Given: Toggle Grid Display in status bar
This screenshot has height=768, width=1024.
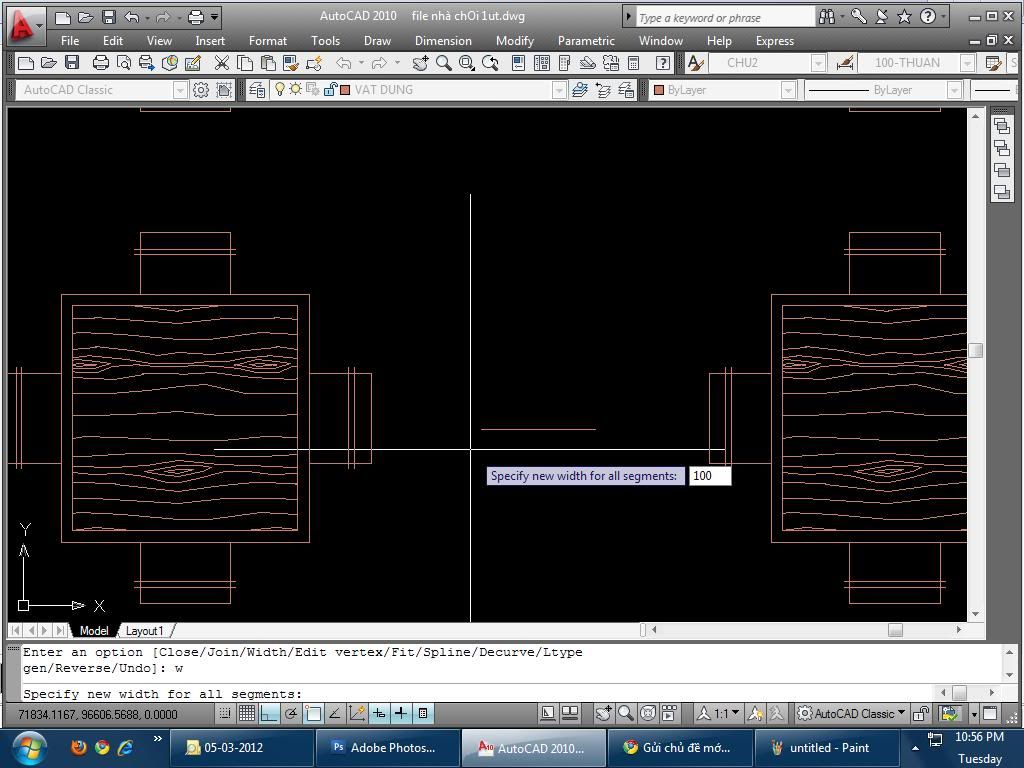Looking at the screenshot, I should click(x=247, y=714).
